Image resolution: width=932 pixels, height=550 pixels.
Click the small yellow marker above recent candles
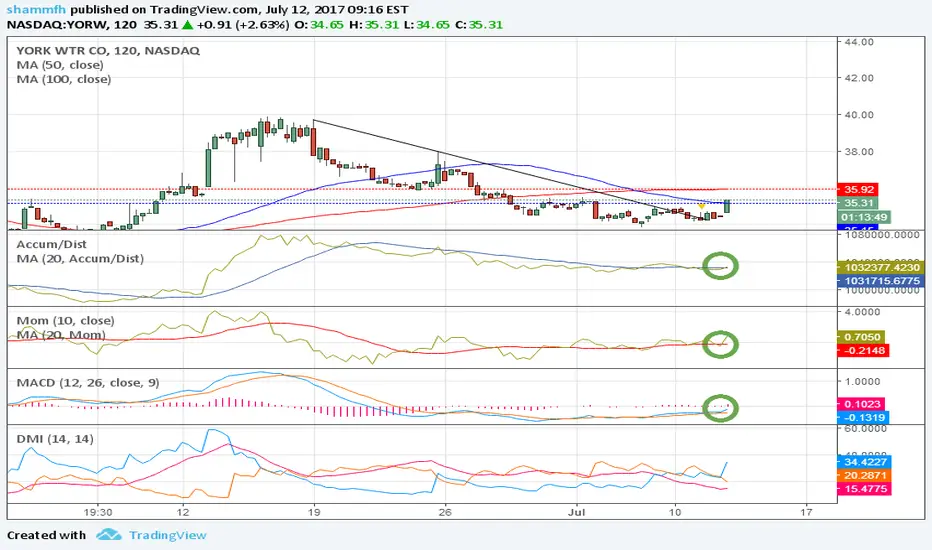[701, 206]
